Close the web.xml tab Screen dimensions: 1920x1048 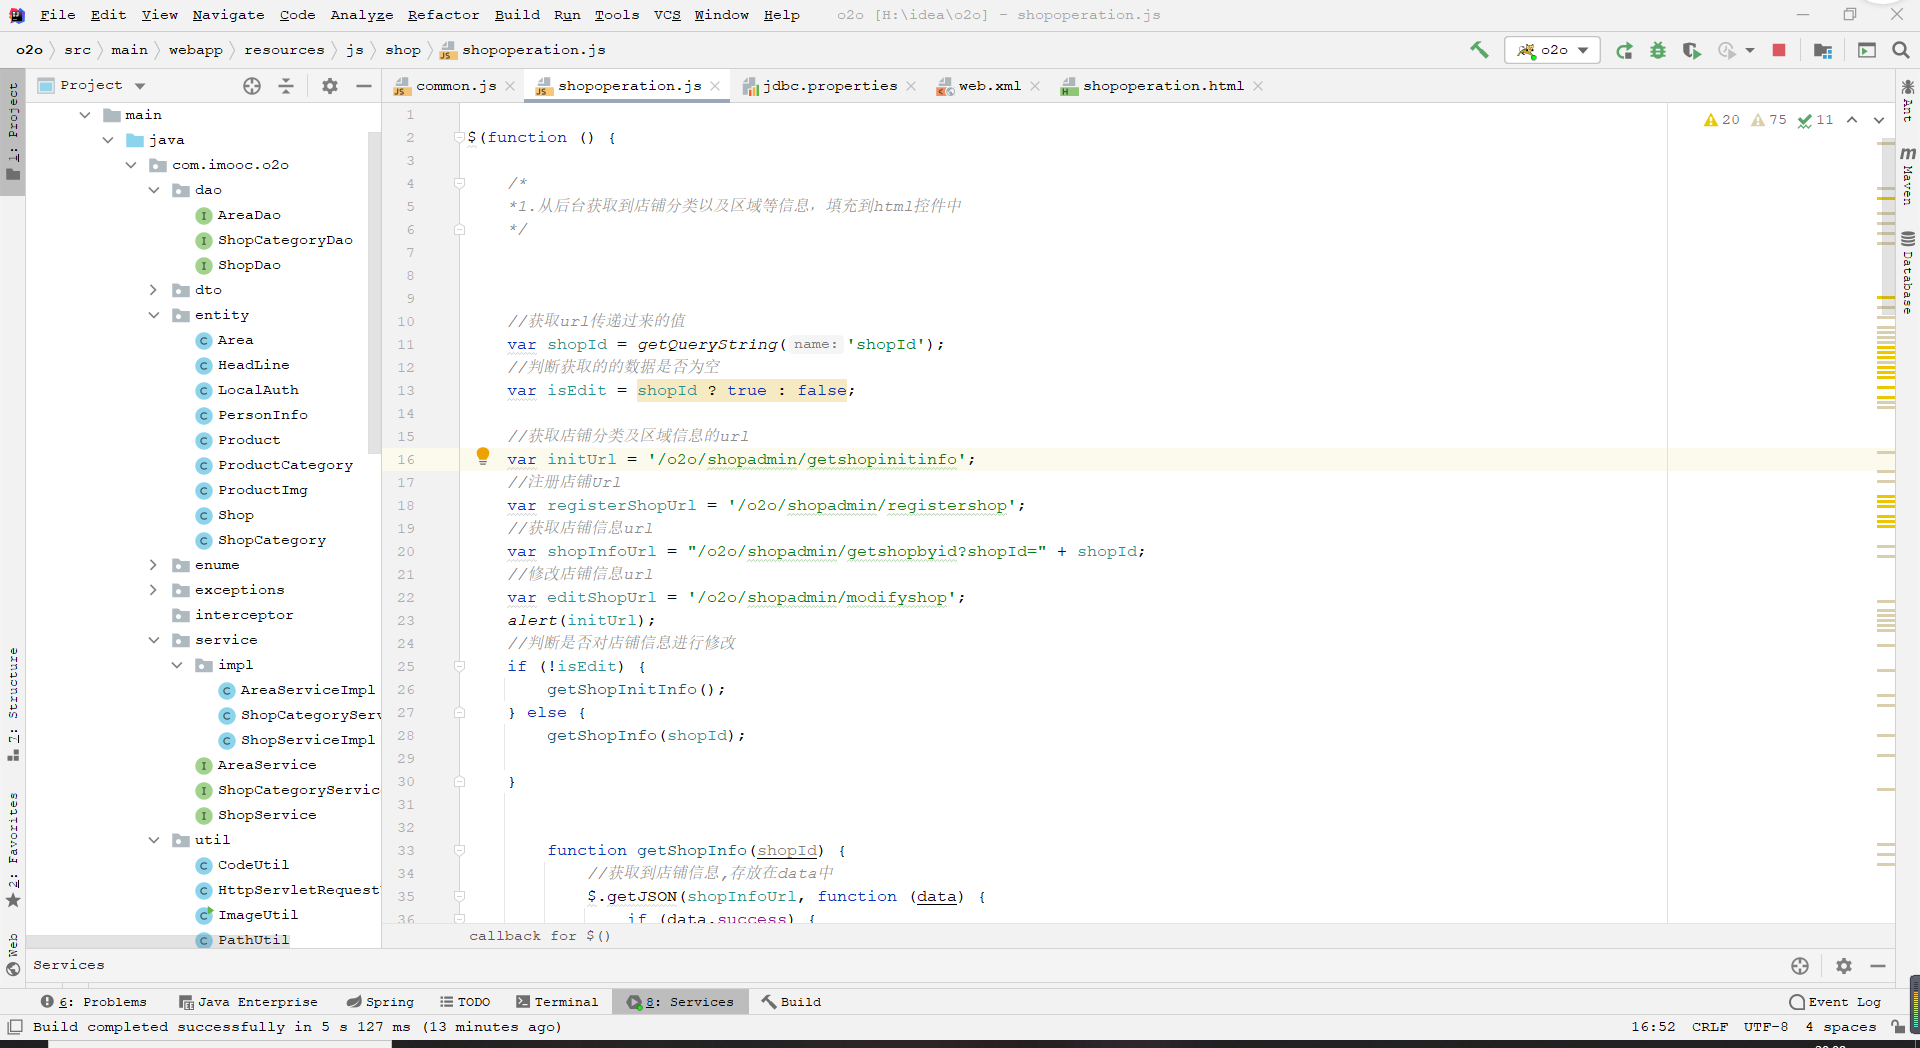pos(1035,86)
